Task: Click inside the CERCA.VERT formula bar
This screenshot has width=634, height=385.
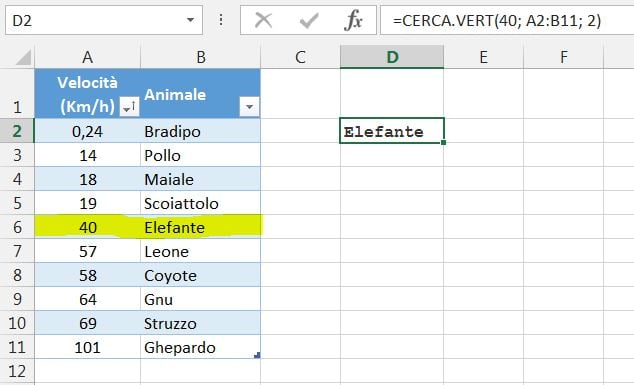Action: [x=507, y=20]
